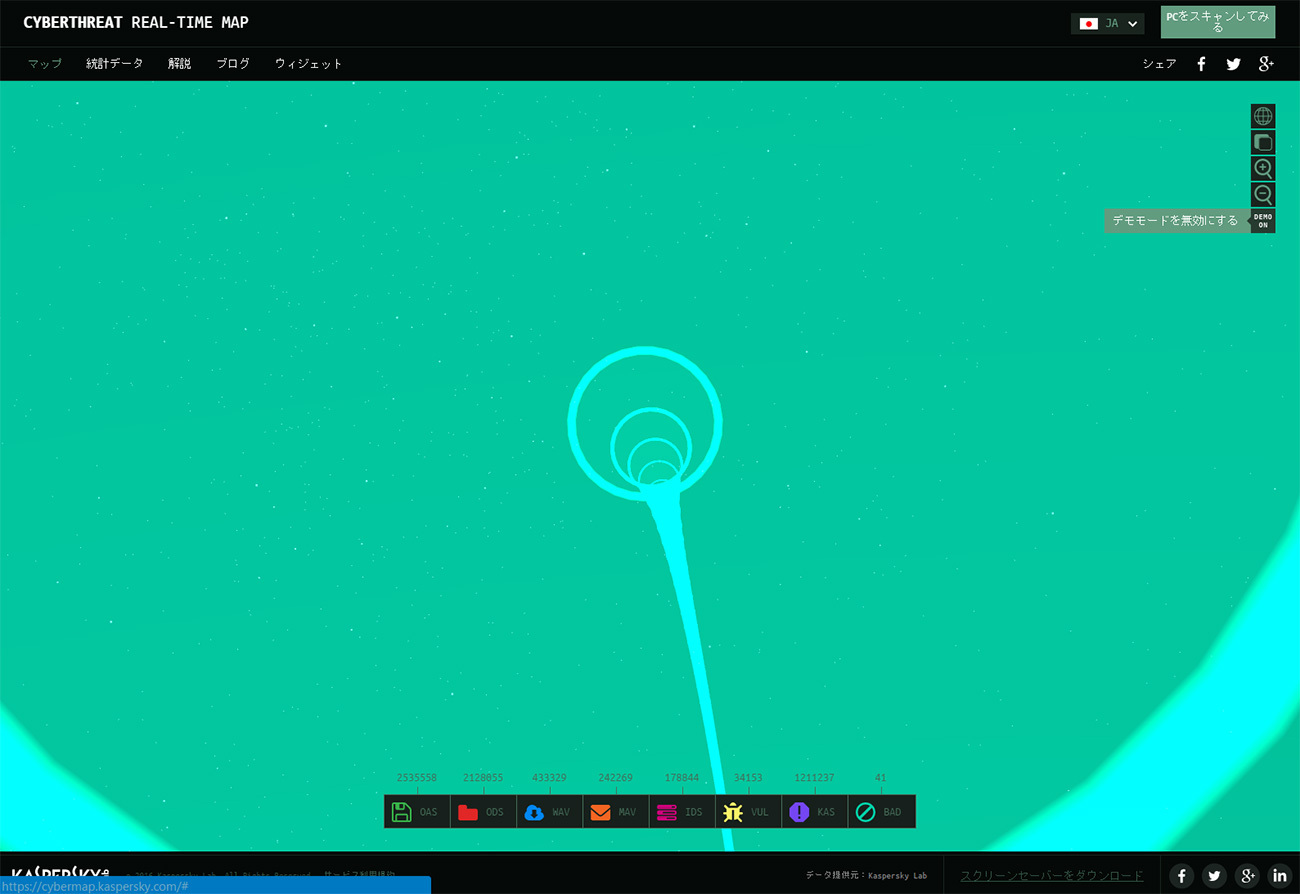This screenshot has width=1300, height=894.
Task: Toggle WAV cloud download detection filter
Action: (549, 812)
